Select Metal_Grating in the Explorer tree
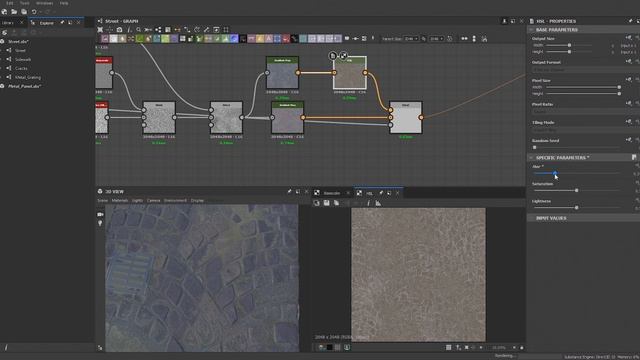 [x=28, y=78]
